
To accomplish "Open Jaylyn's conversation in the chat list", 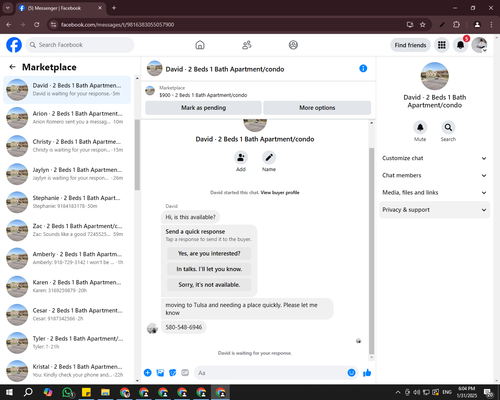I will pos(67,174).
